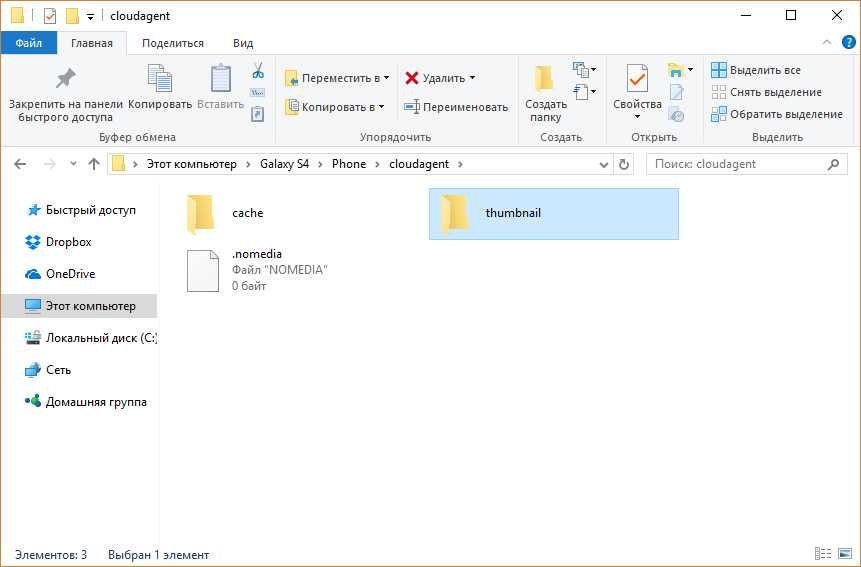Open the File tab
This screenshot has width=861, height=567.
click(28, 43)
